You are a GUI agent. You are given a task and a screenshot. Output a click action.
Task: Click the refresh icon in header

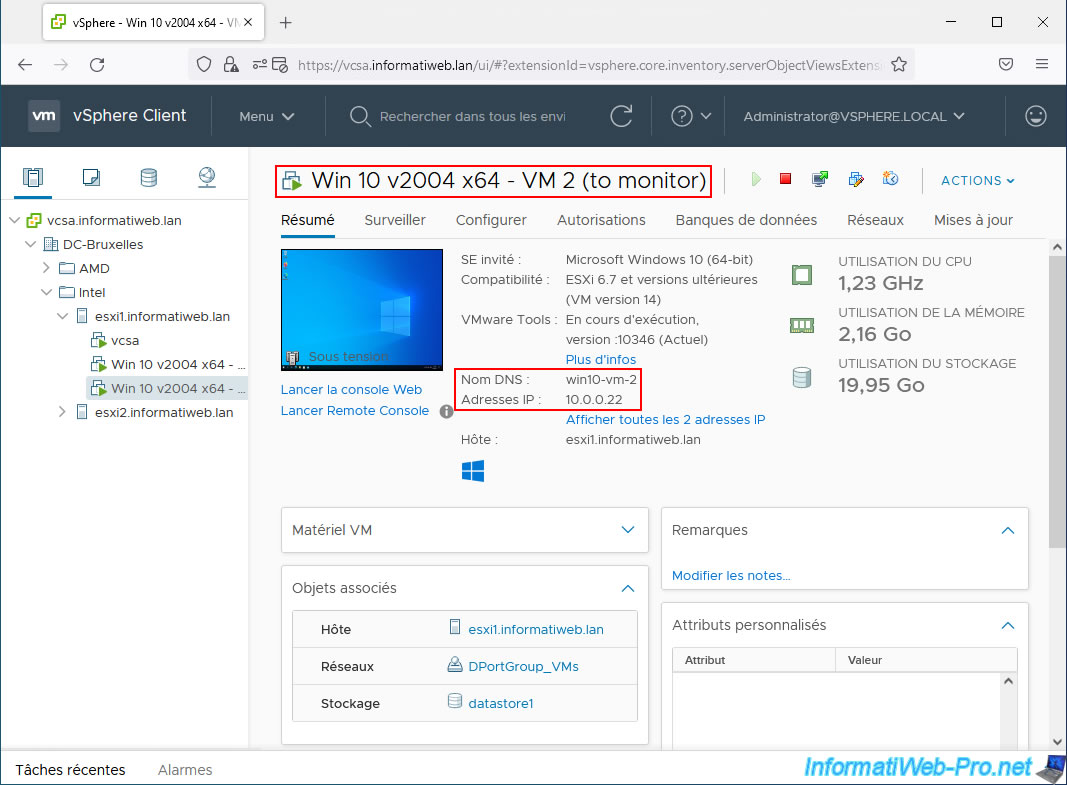tap(622, 116)
